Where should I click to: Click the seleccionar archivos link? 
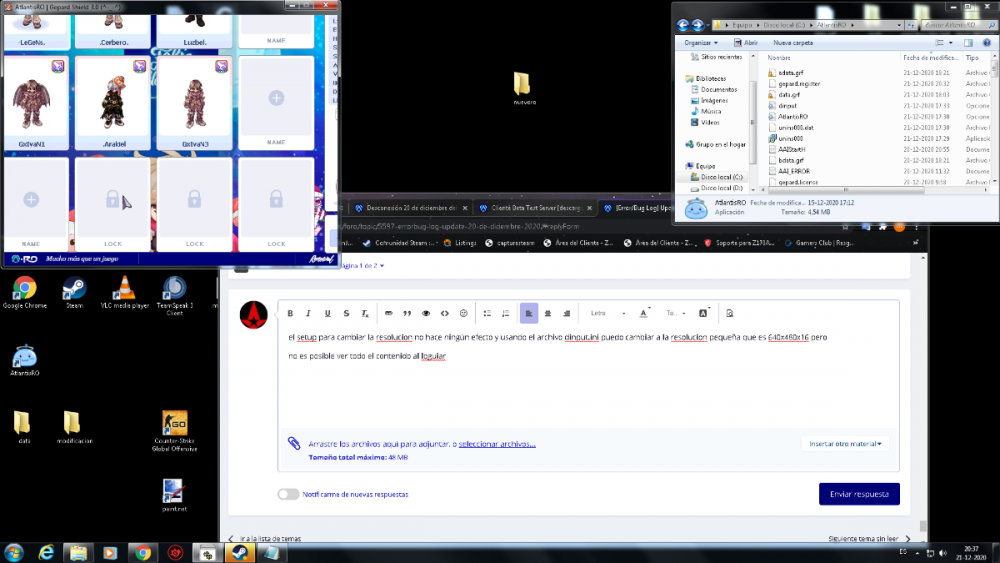(497, 444)
